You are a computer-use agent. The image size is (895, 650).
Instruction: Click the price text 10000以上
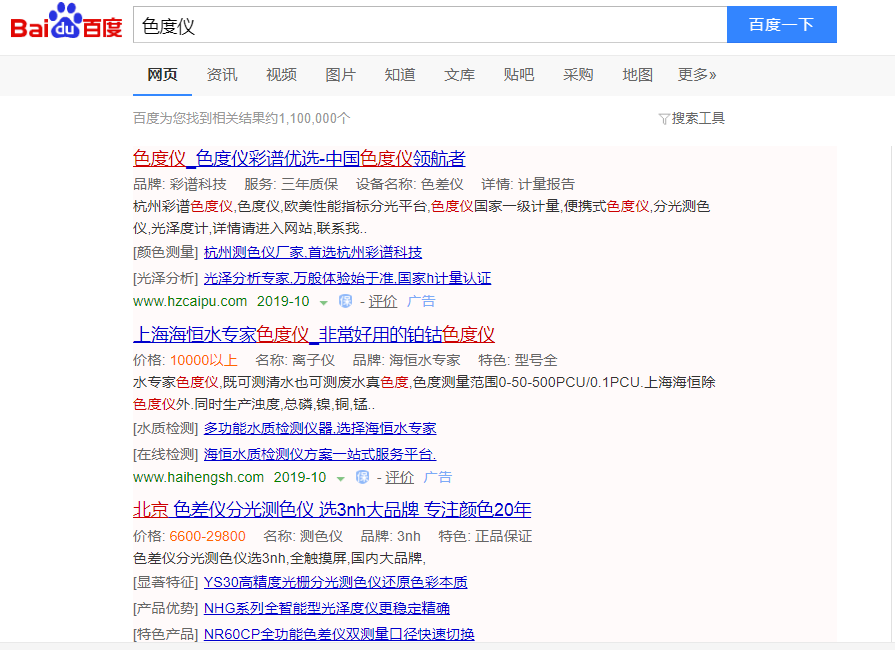click(204, 360)
